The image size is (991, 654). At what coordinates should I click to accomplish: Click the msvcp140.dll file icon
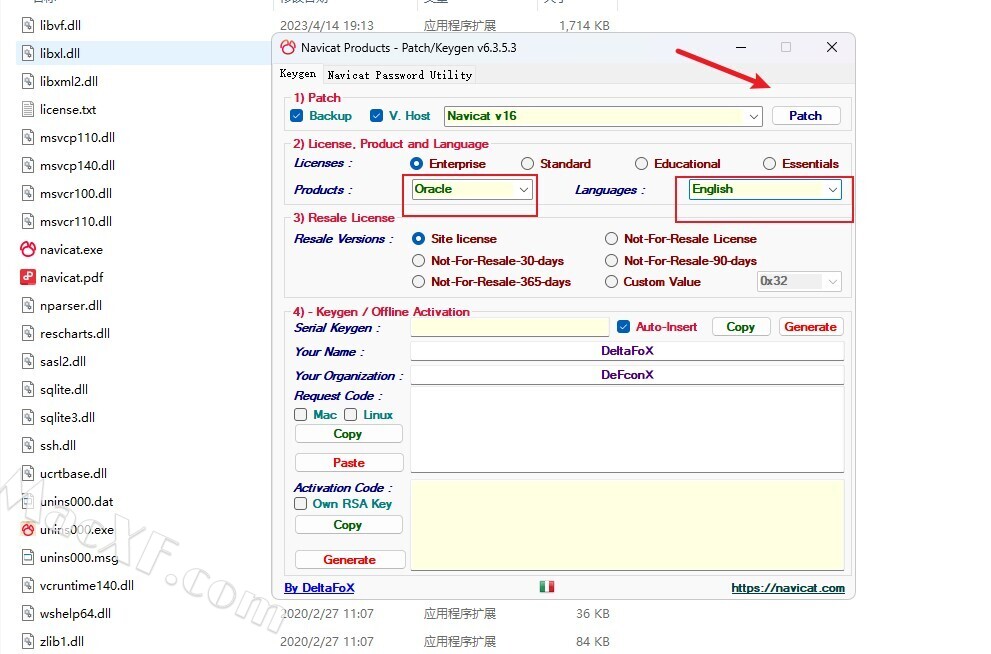point(28,165)
